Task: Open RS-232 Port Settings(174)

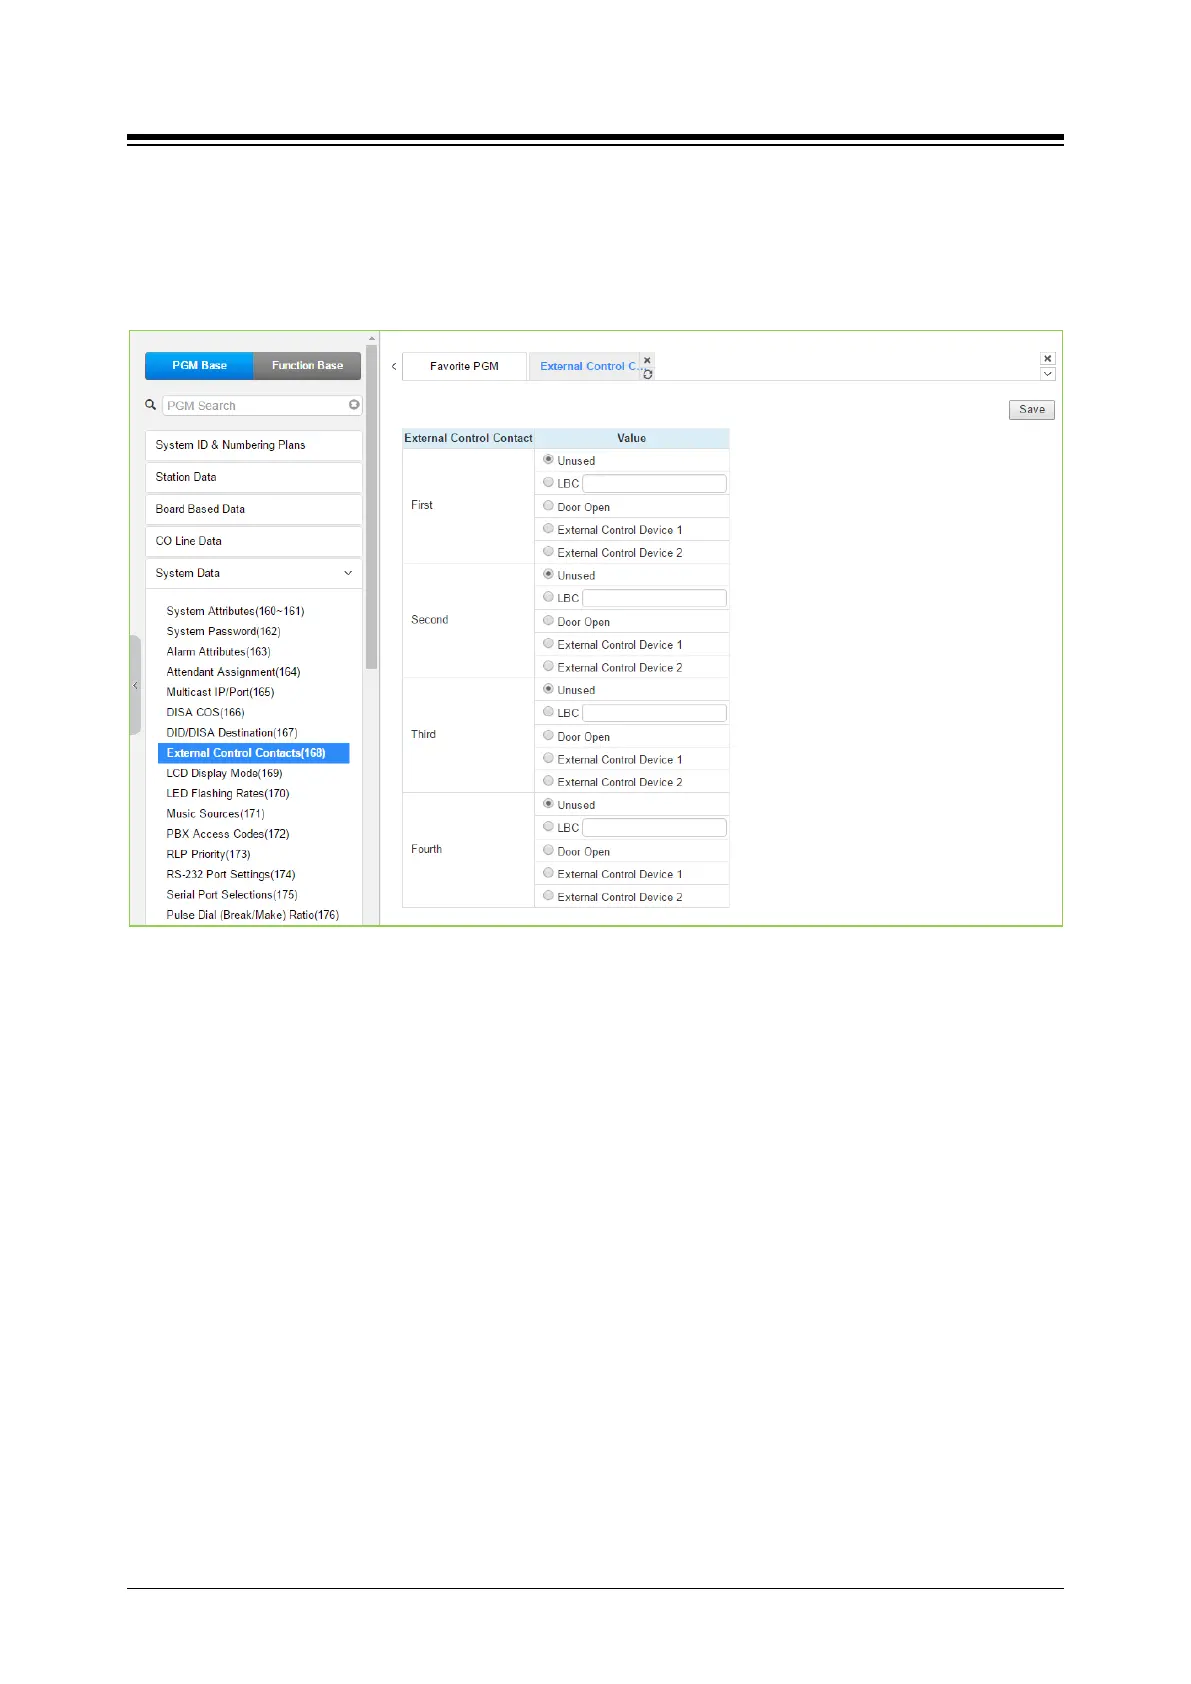Action: [x=231, y=874]
